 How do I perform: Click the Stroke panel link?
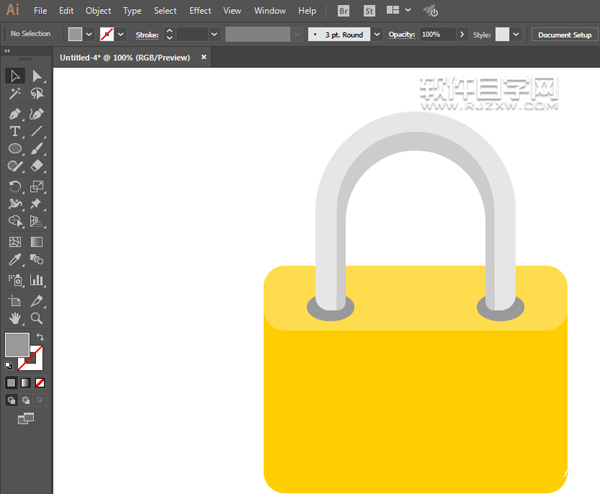pyautogui.click(x=147, y=35)
